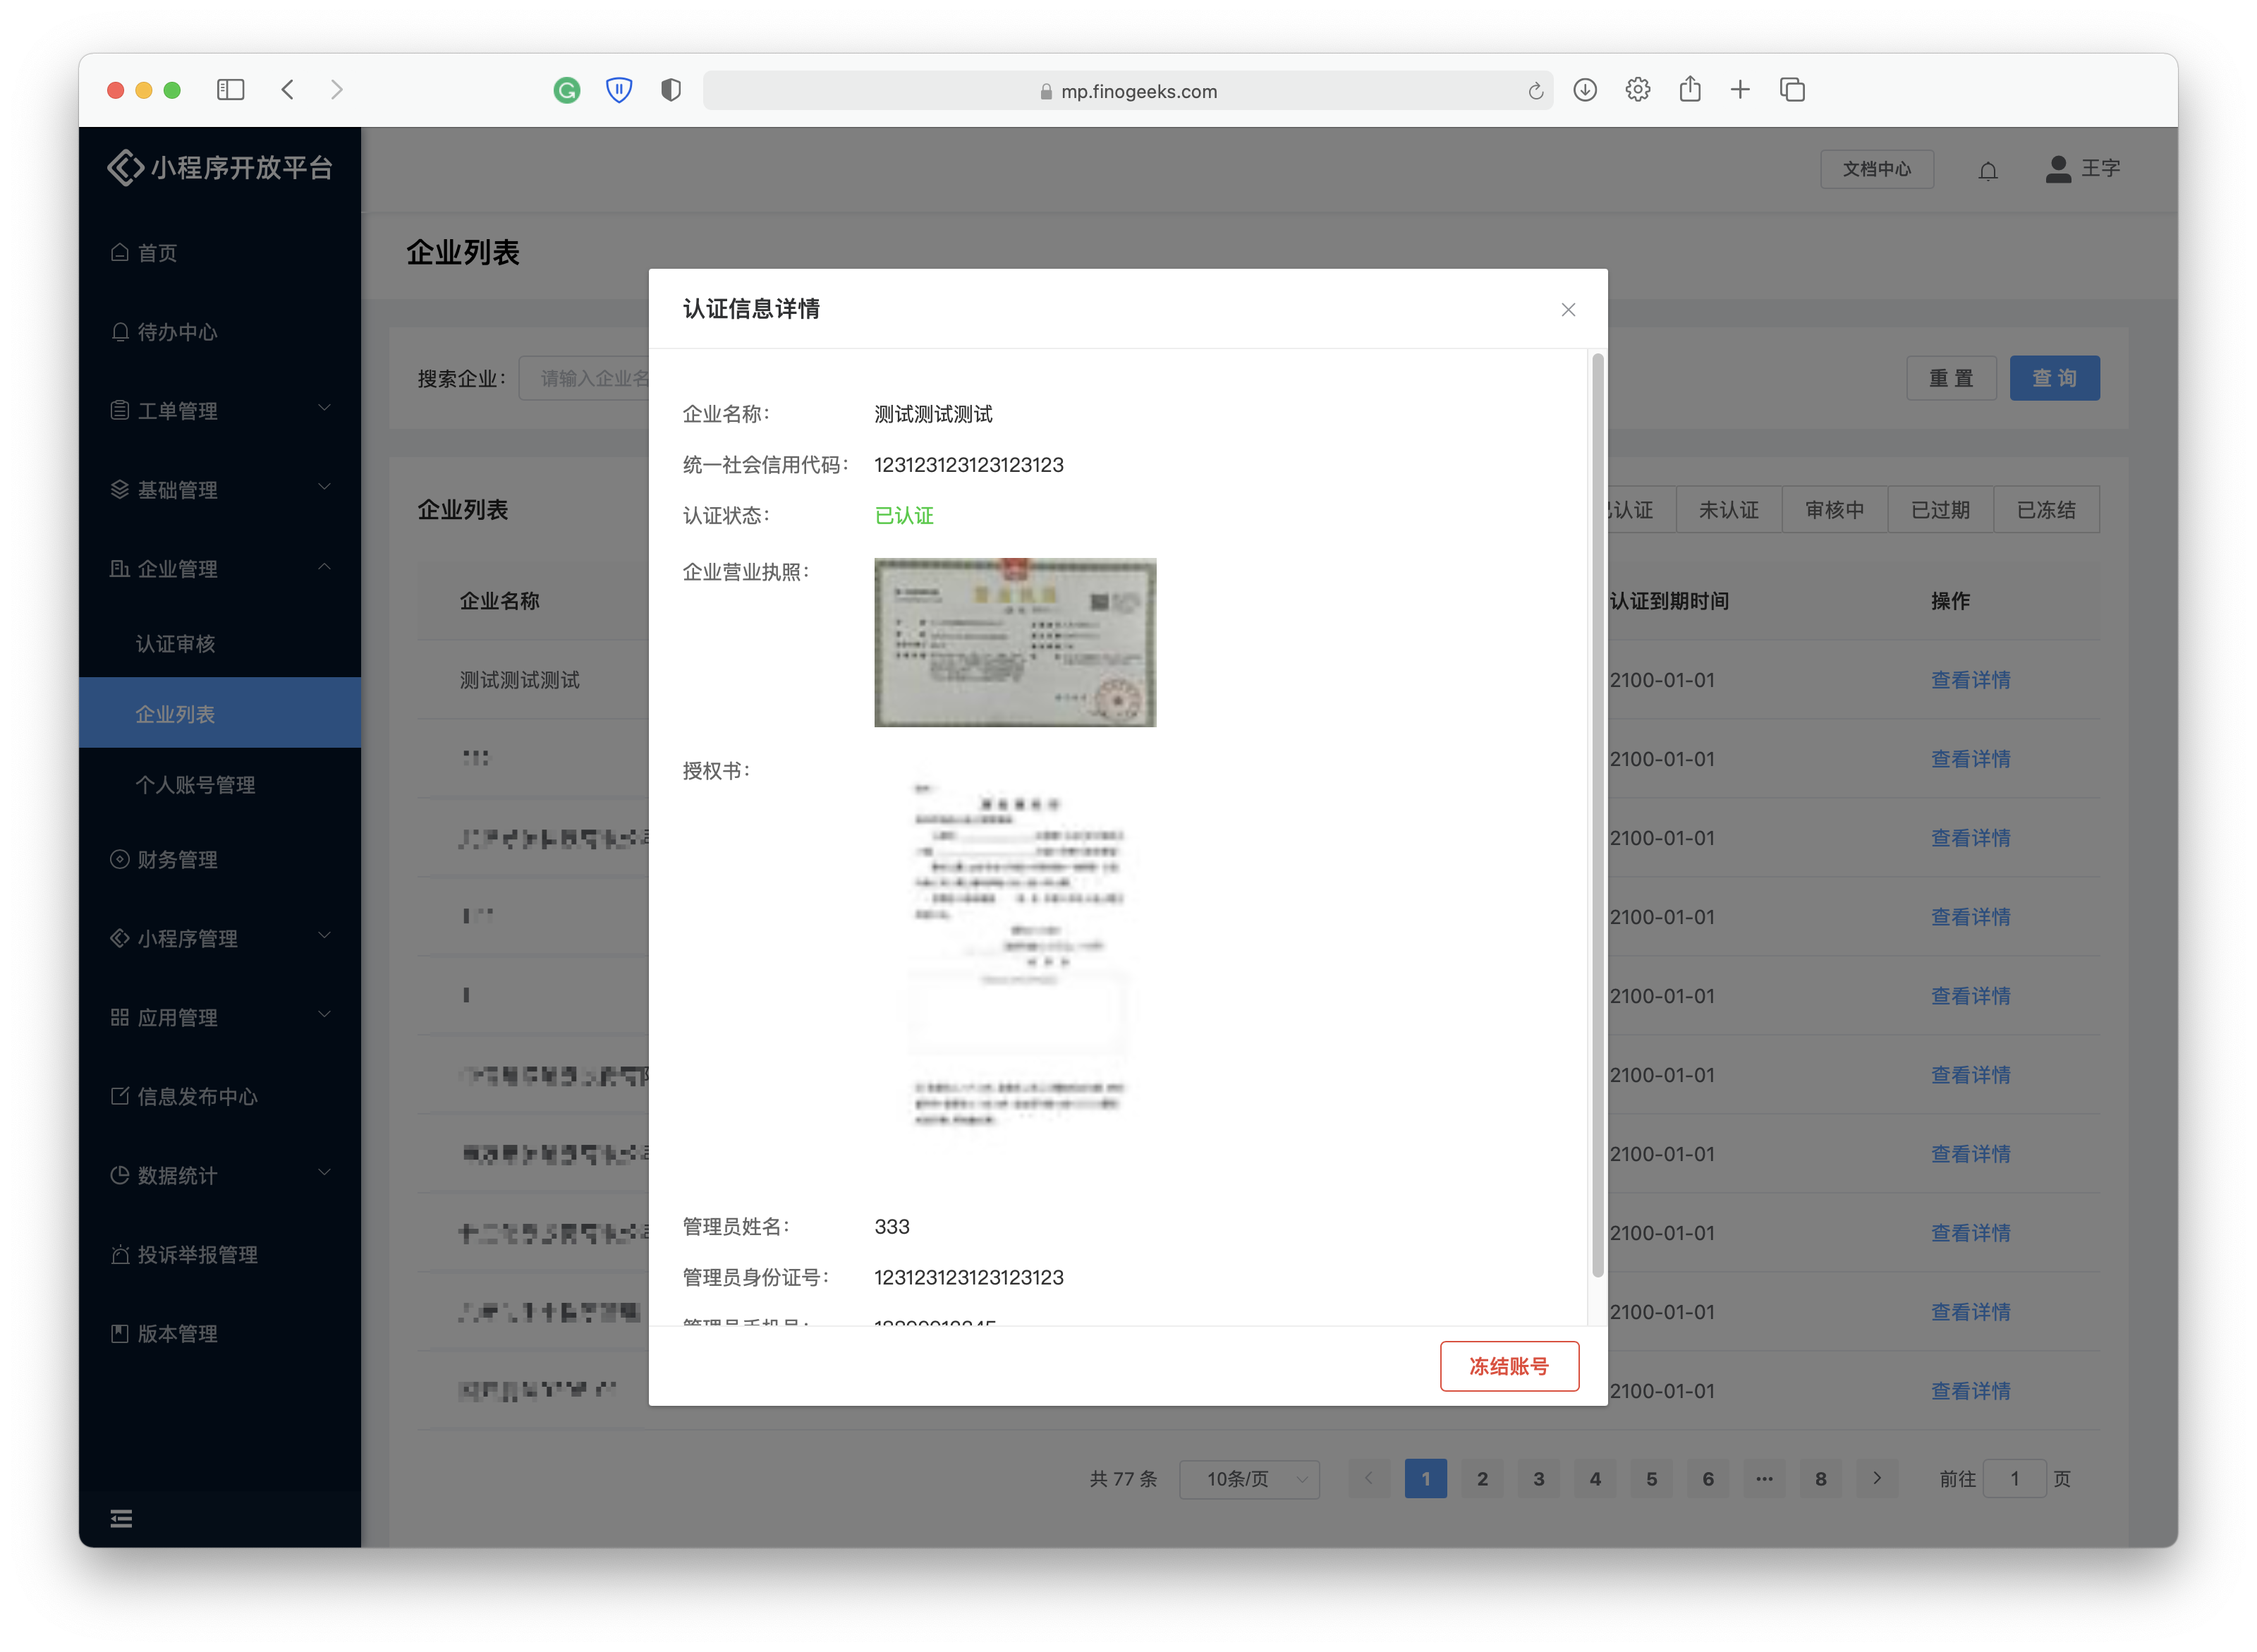Close the 认证信息详情 dialog
This screenshot has width=2257, height=1652.
(x=1567, y=310)
